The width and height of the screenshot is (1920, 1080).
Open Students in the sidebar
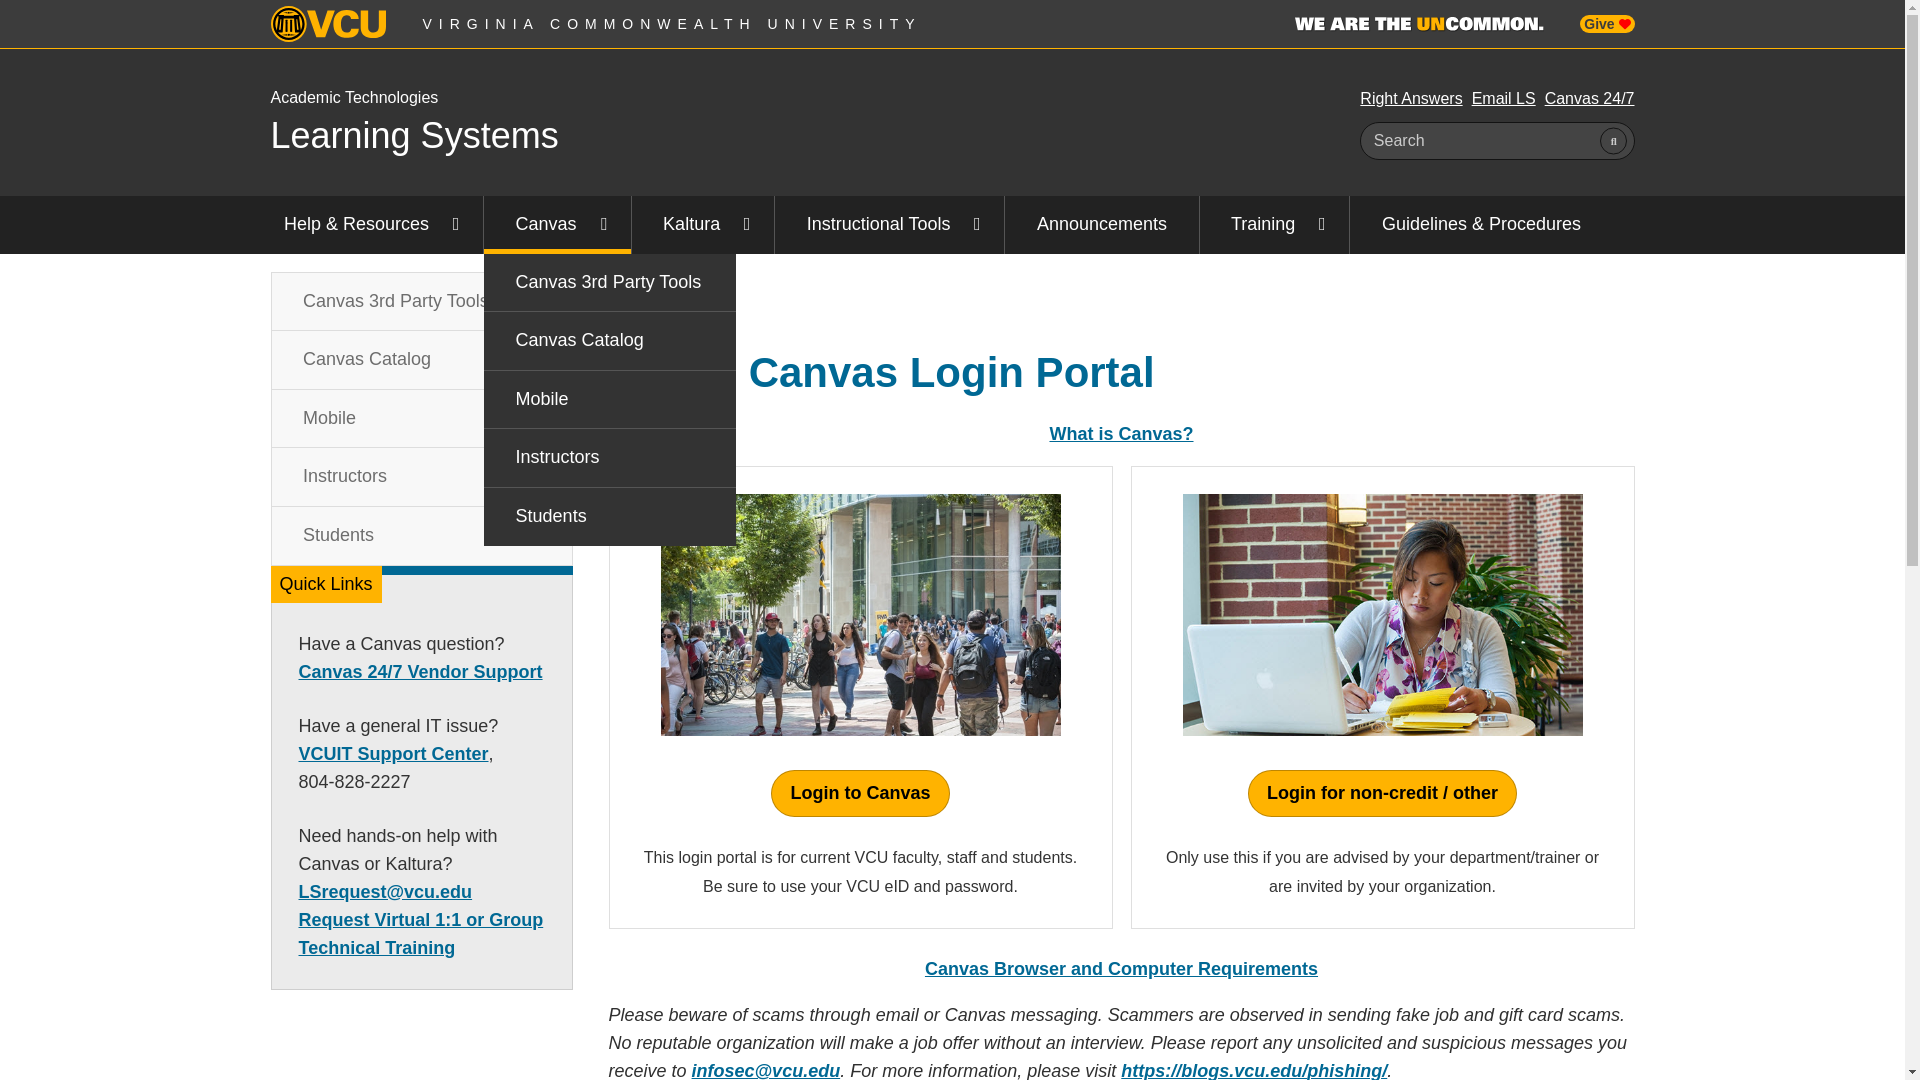pos(378,535)
